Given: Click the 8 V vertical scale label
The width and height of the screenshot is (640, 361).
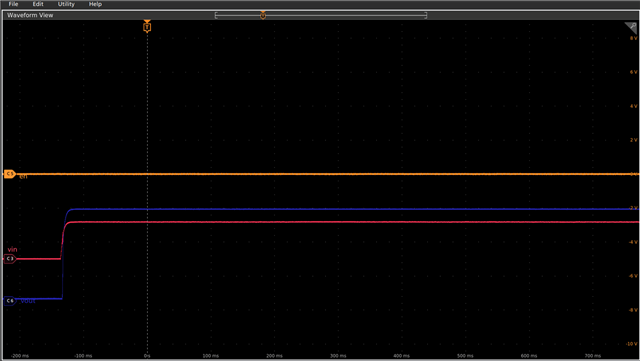Looking at the screenshot, I should click(x=633, y=38).
